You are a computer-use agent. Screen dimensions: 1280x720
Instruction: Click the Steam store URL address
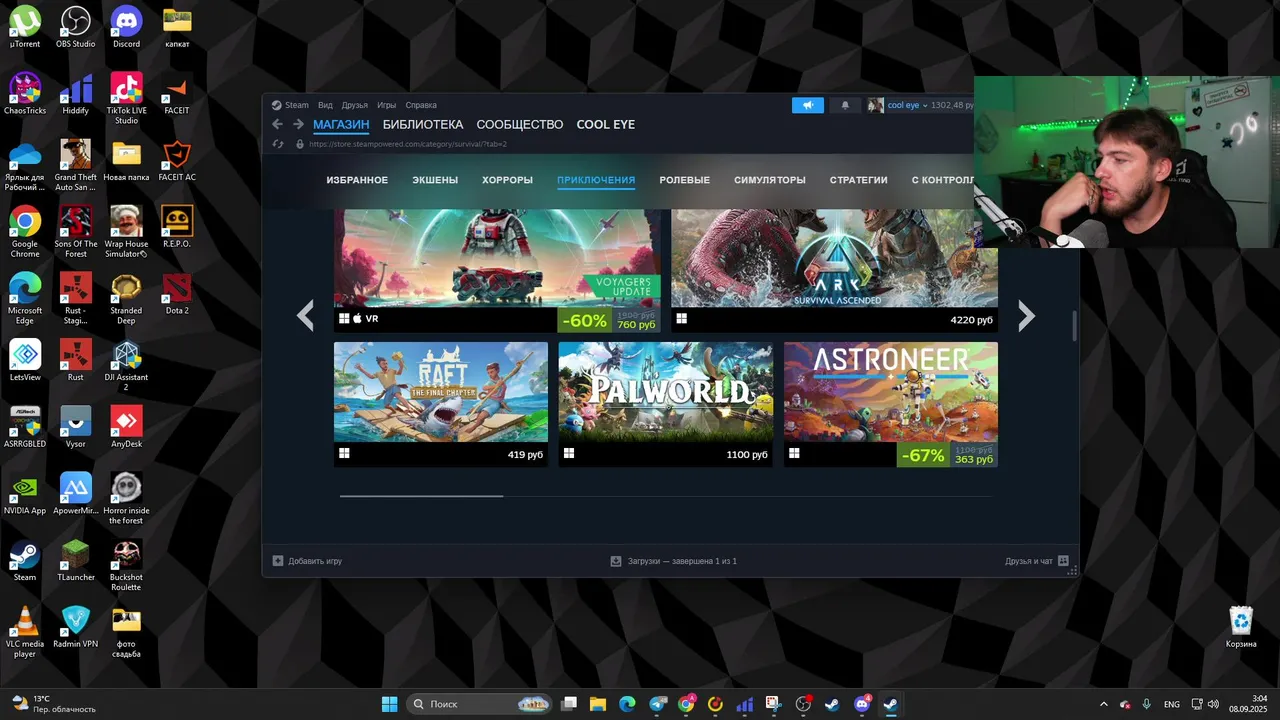[408, 144]
